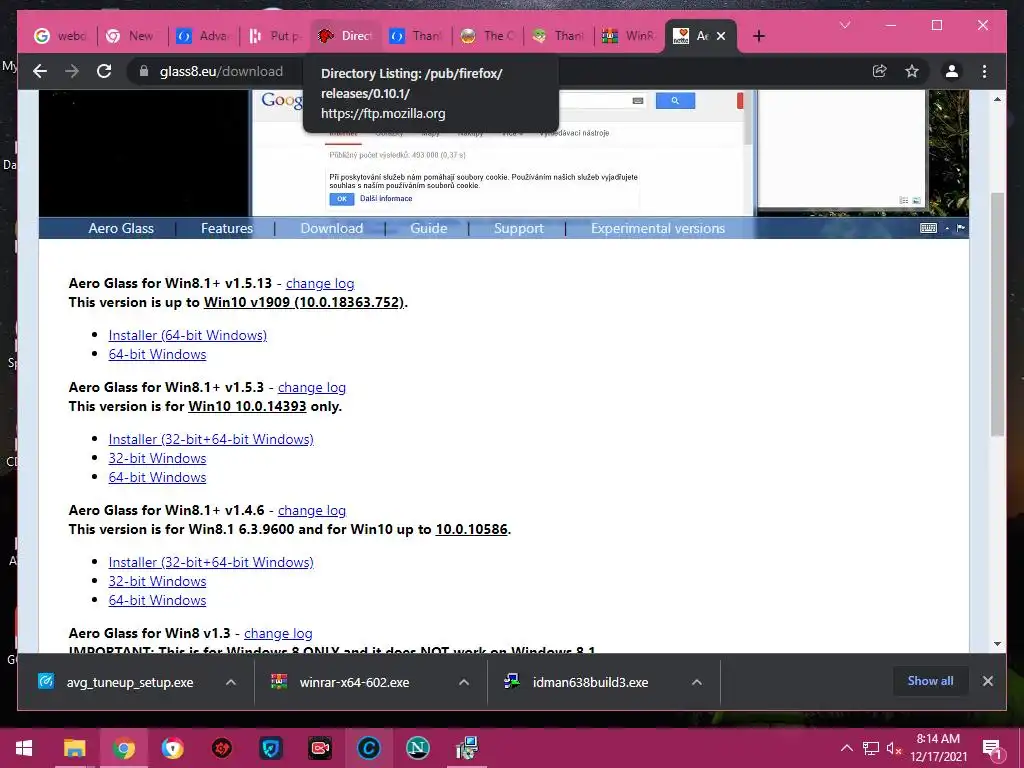Reload the glass8.eu page
The width and height of the screenshot is (1024, 768).
(104, 71)
